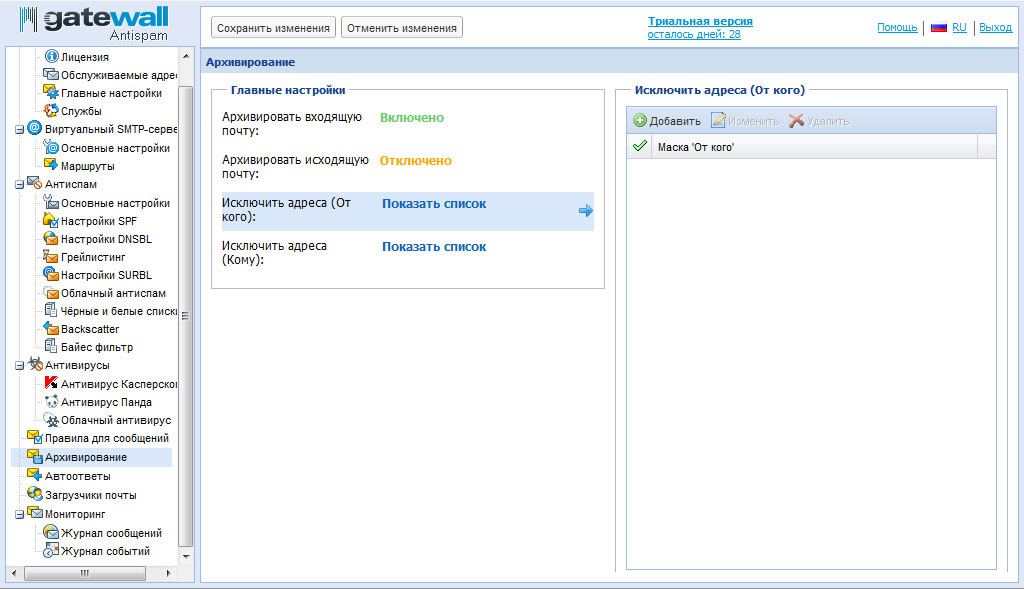This screenshot has width=1024, height=589.
Task: Click the Журнал сообщений icon
Action: (x=51, y=532)
